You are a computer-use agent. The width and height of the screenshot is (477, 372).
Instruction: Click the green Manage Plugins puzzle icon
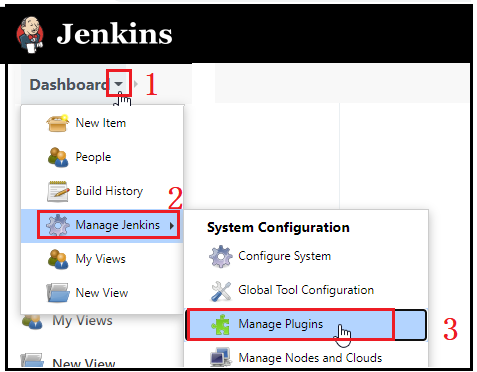[221, 324]
